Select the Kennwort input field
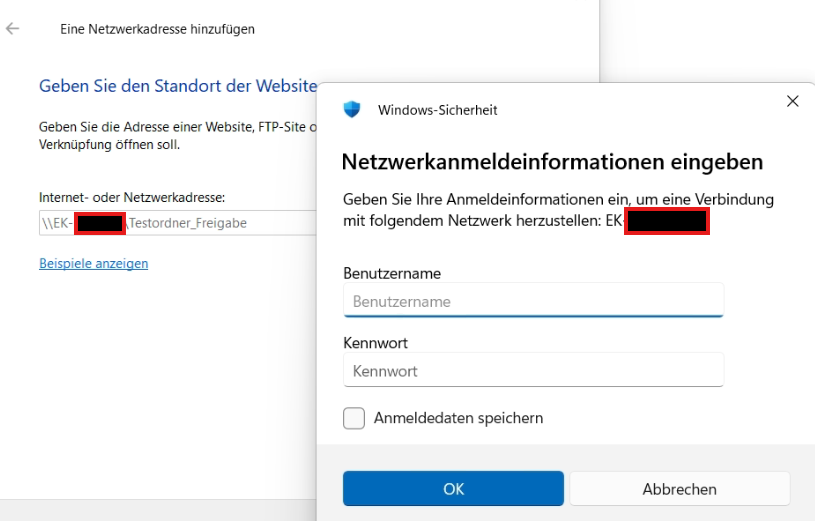Viewport: 815px width, 521px height. click(x=533, y=371)
